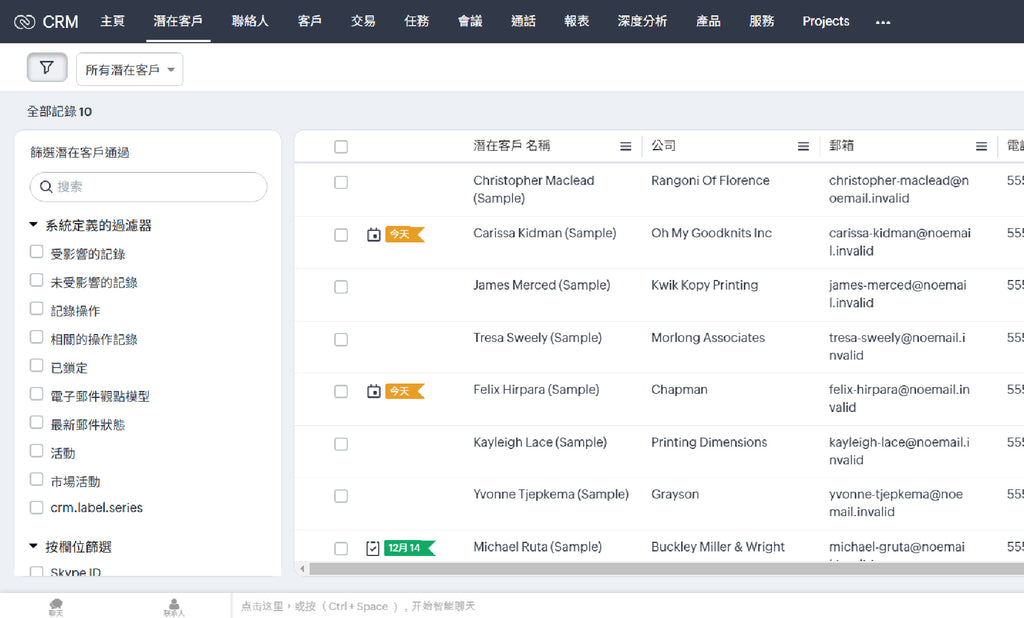Click calendar task icon beside Carissa Kidman
This screenshot has width=1024, height=618.
tap(372, 234)
